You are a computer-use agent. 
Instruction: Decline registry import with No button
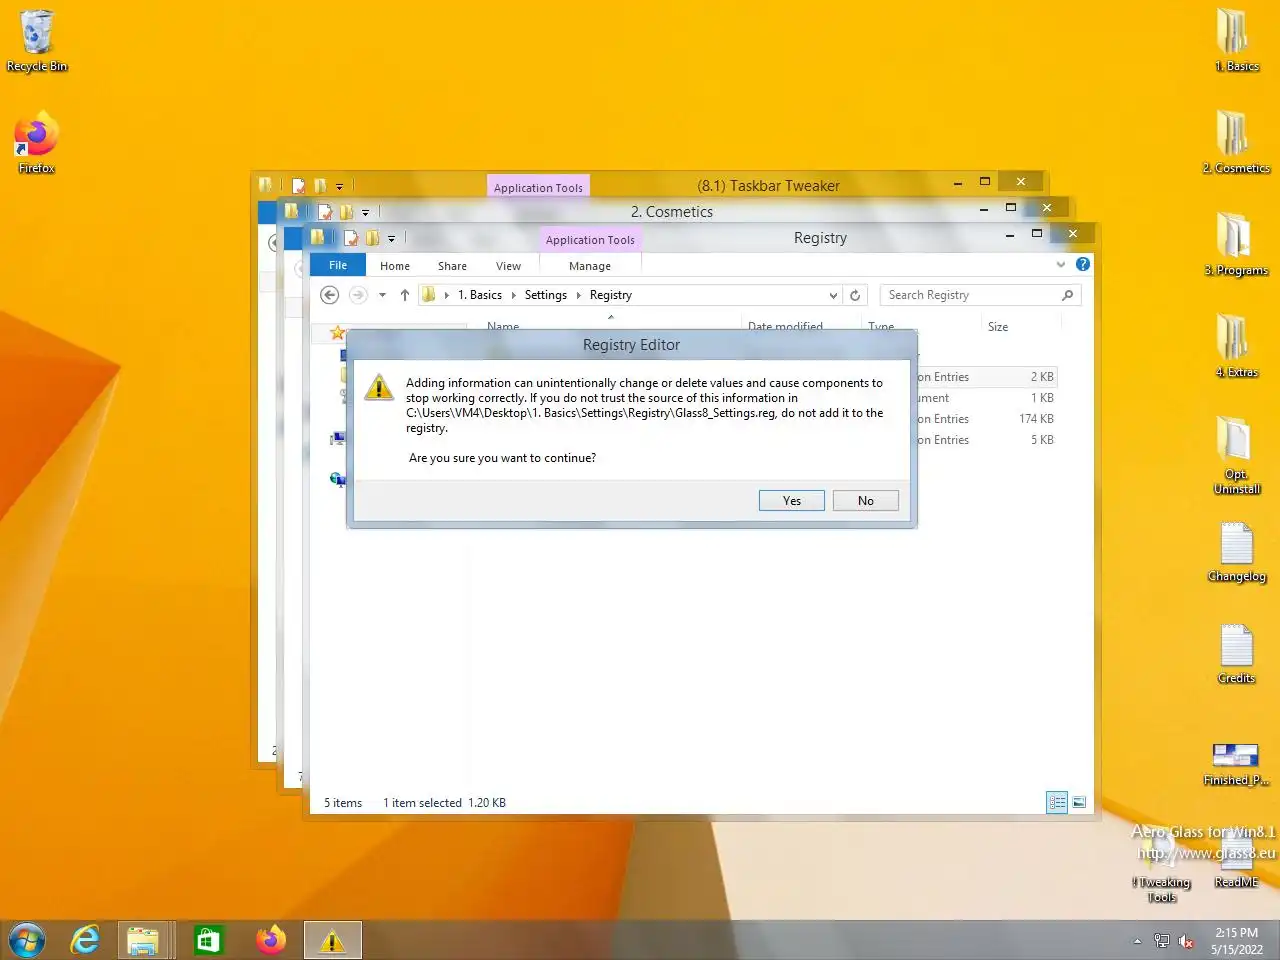pos(865,501)
